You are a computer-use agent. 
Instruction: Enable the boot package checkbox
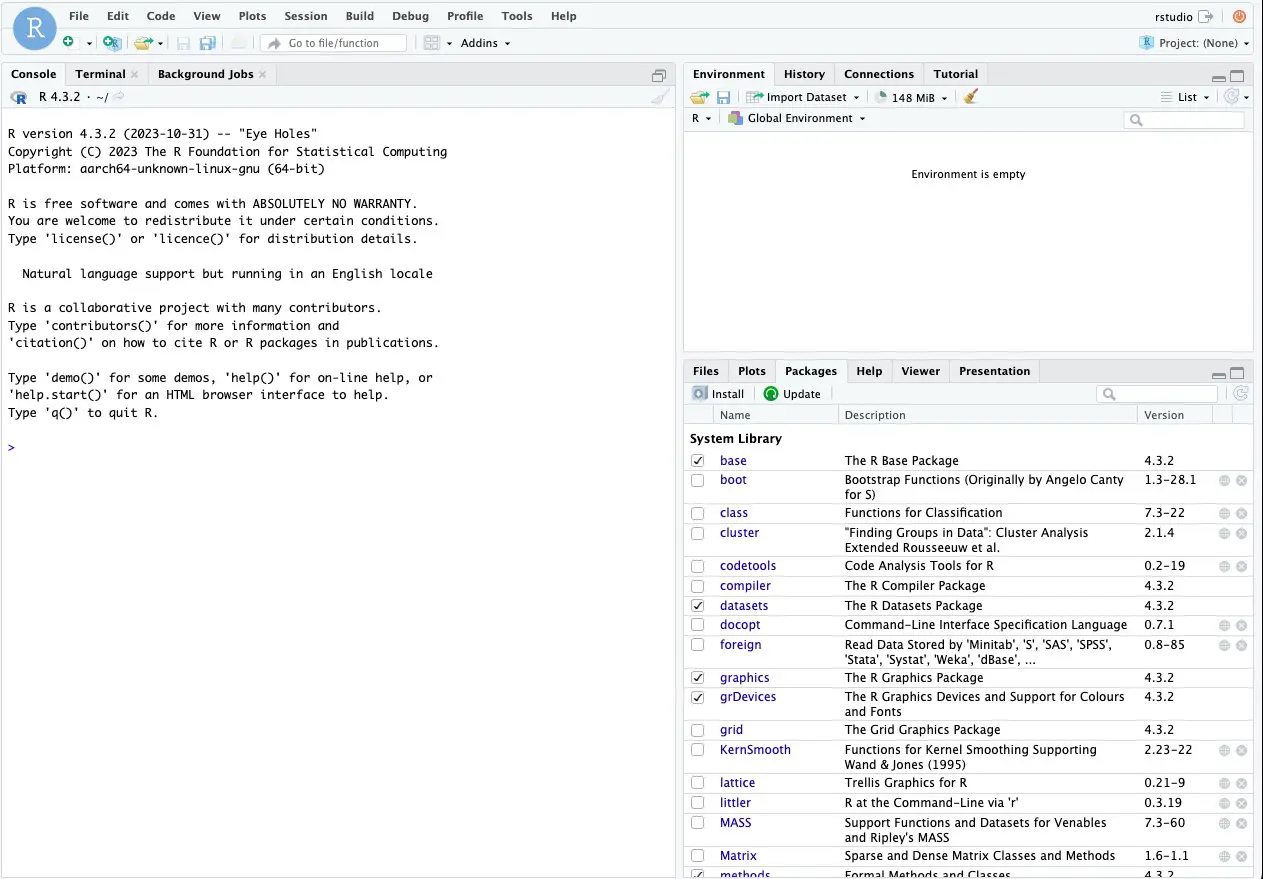click(698, 480)
